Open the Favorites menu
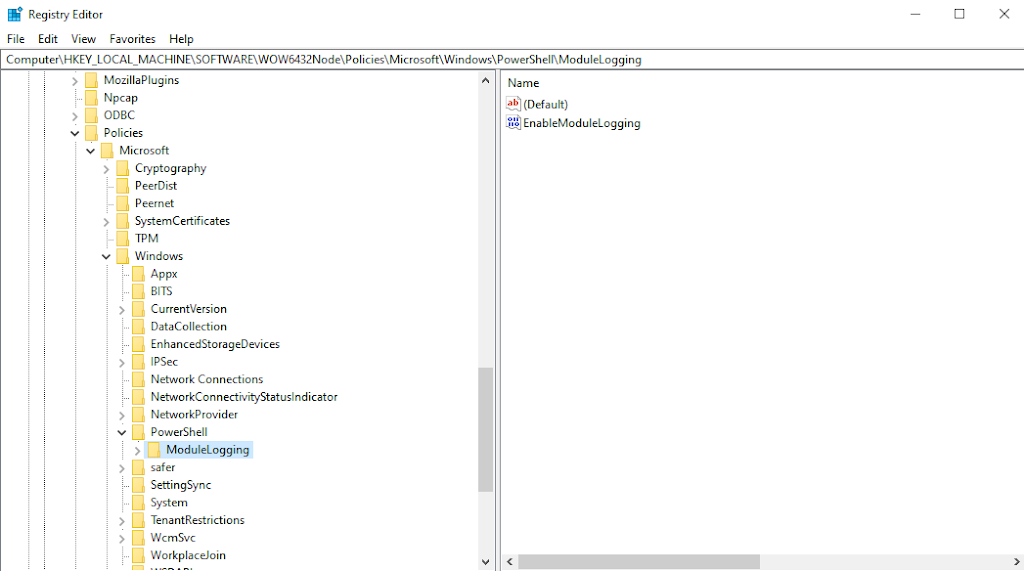This screenshot has height=571, width=1024. (x=132, y=39)
